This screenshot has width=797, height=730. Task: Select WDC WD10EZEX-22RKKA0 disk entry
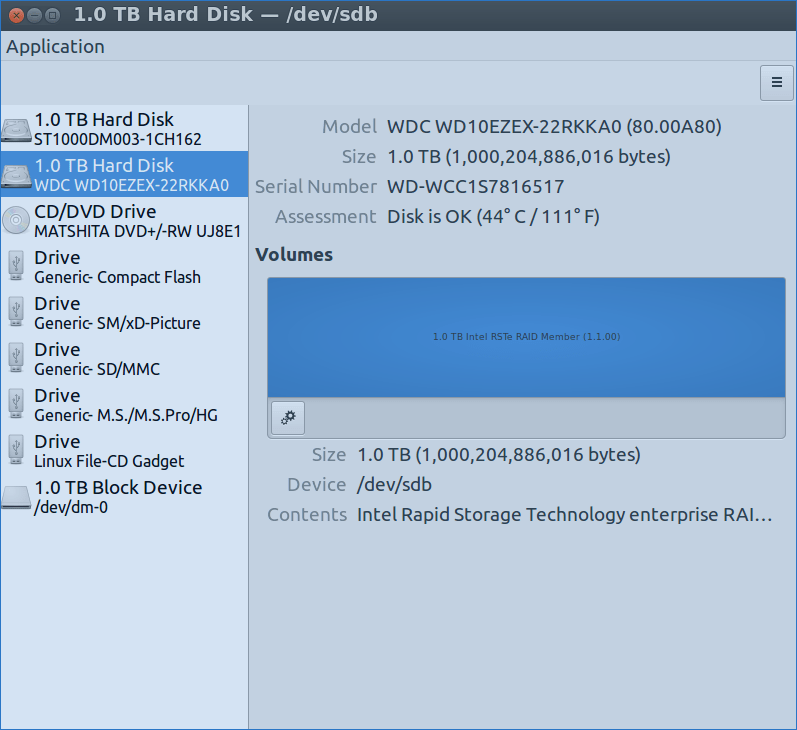click(124, 174)
